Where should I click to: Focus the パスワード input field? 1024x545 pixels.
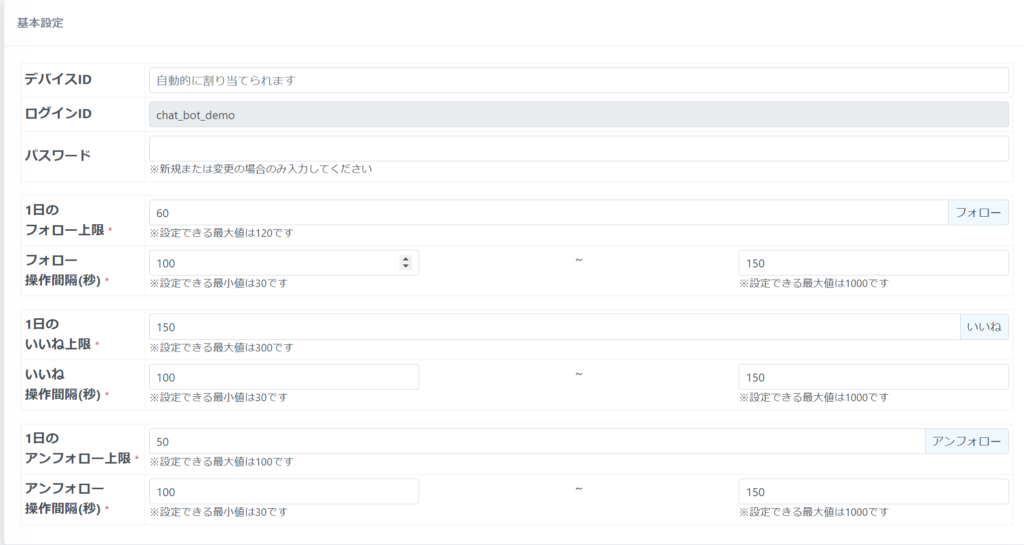coord(578,149)
